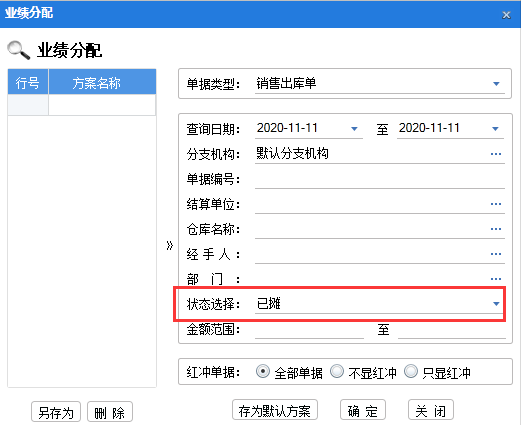The width and height of the screenshot is (521, 425).
Task: Click the minimum 金额范围 input field
Action: point(309,331)
